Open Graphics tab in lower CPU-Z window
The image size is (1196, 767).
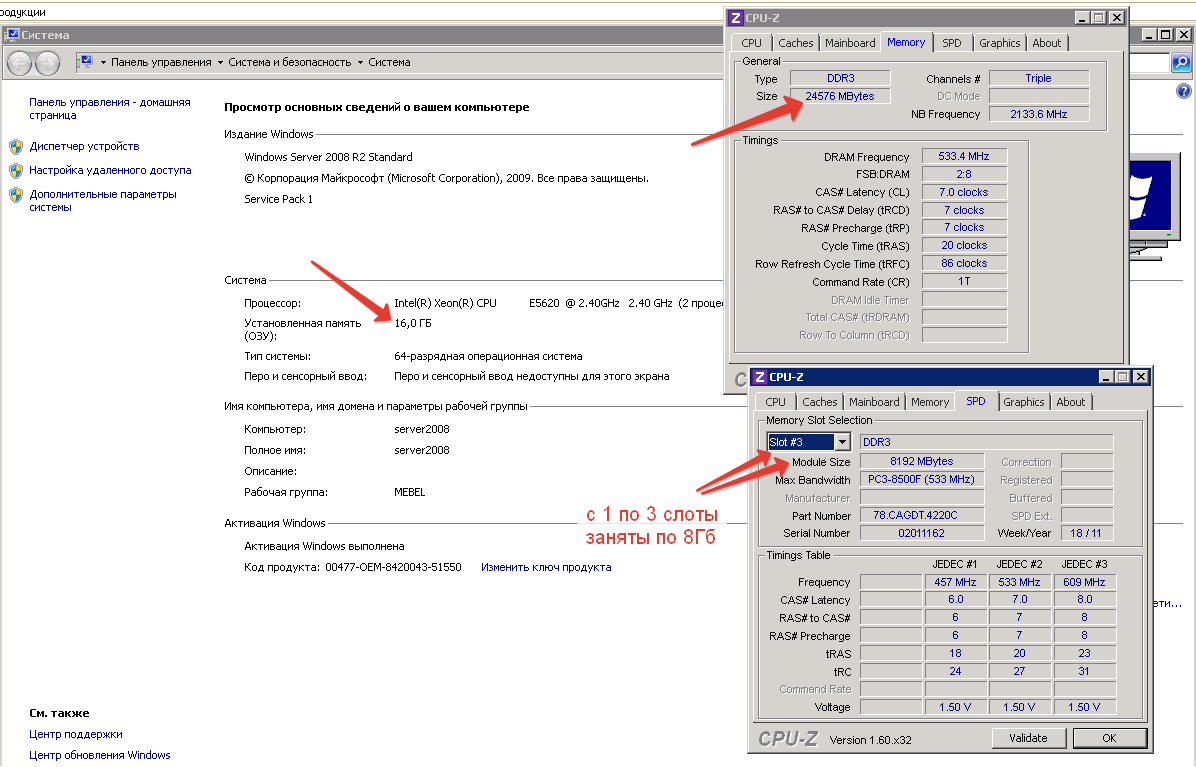click(1024, 403)
